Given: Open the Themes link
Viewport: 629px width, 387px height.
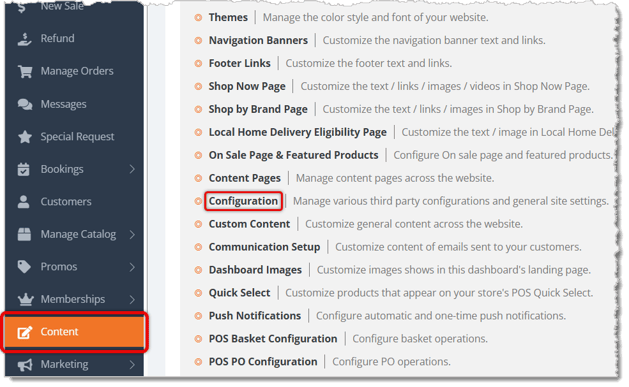Looking at the screenshot, I should click(228, 18).
